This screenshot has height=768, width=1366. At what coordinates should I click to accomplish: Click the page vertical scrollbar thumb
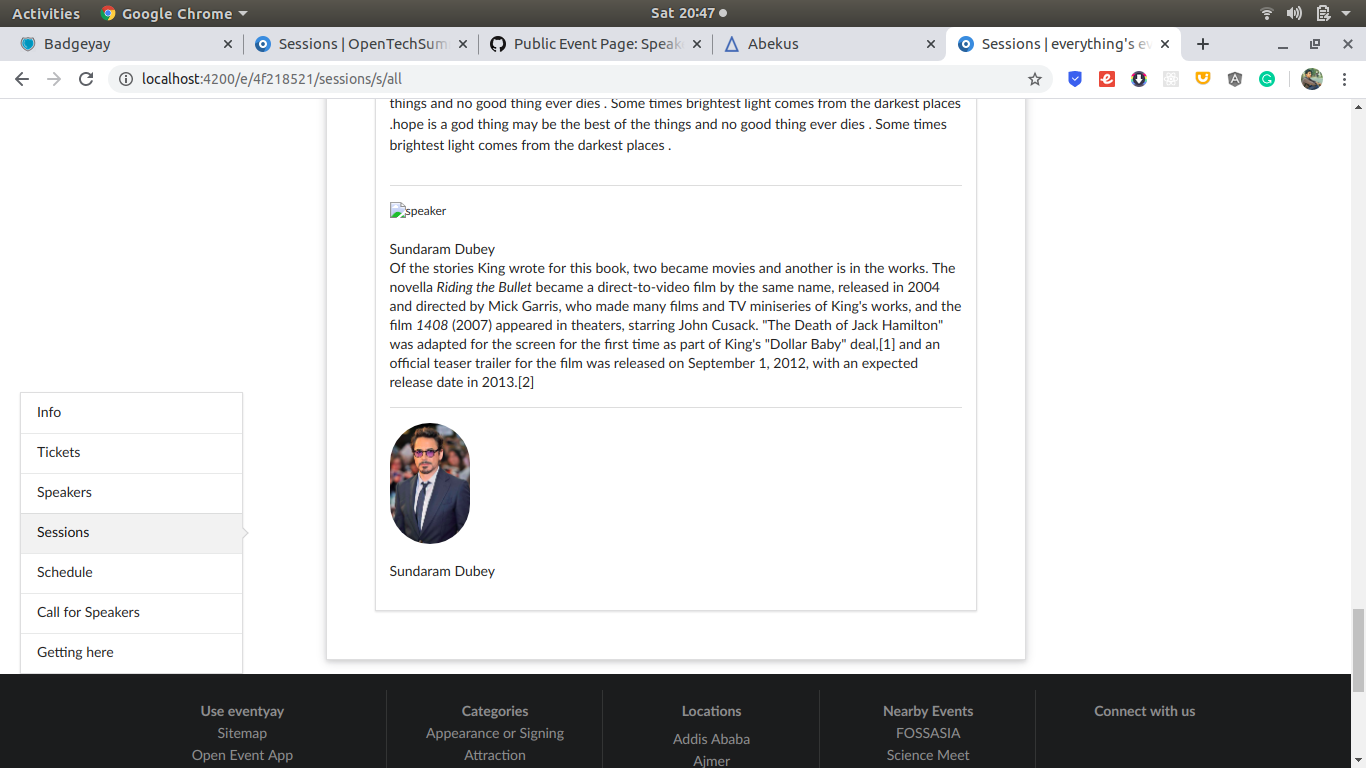1358,650
